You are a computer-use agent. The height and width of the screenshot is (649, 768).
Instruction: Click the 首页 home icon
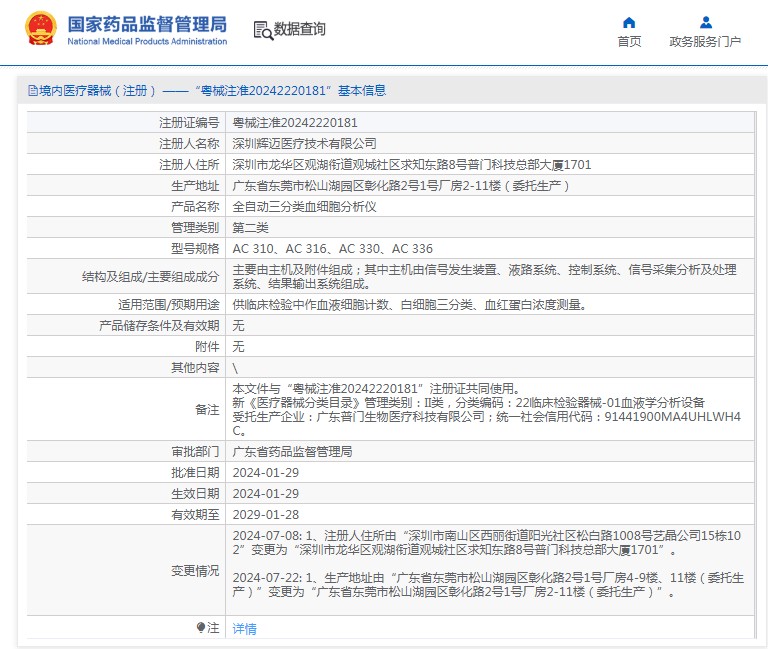(x=629, y=22)
